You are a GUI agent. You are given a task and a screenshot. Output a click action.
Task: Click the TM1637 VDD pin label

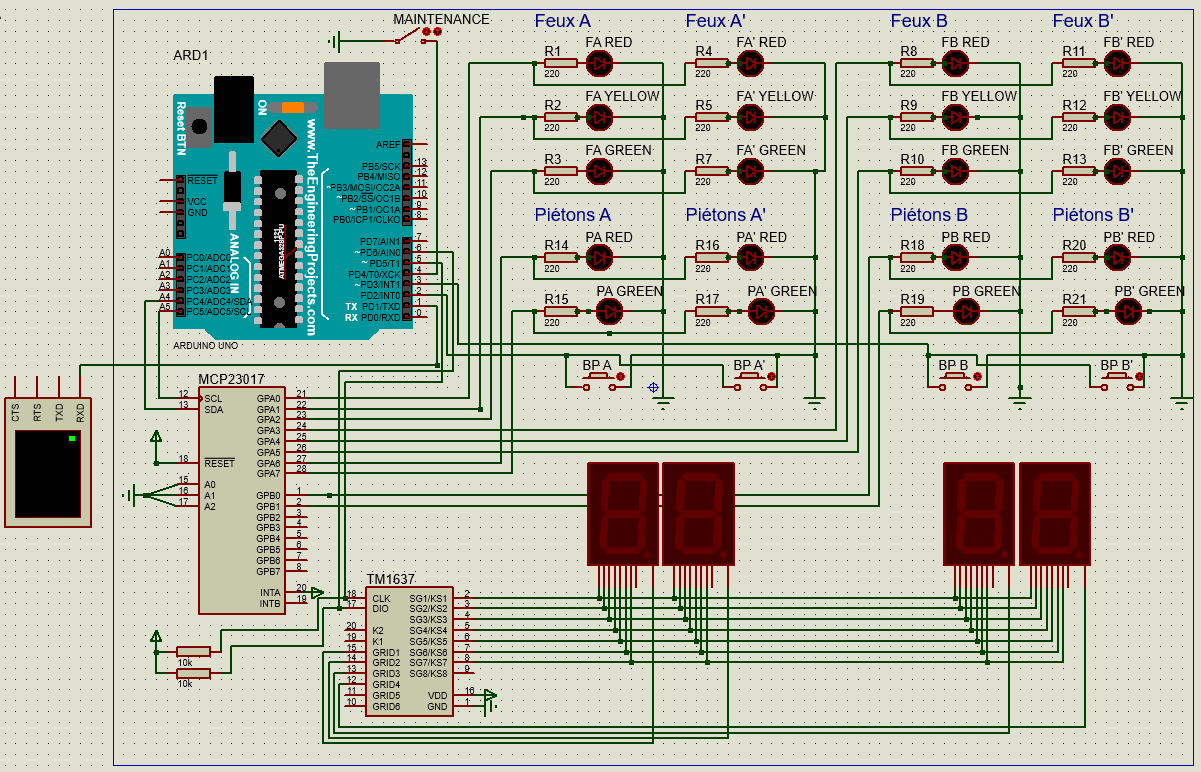(x=438, y=695)
